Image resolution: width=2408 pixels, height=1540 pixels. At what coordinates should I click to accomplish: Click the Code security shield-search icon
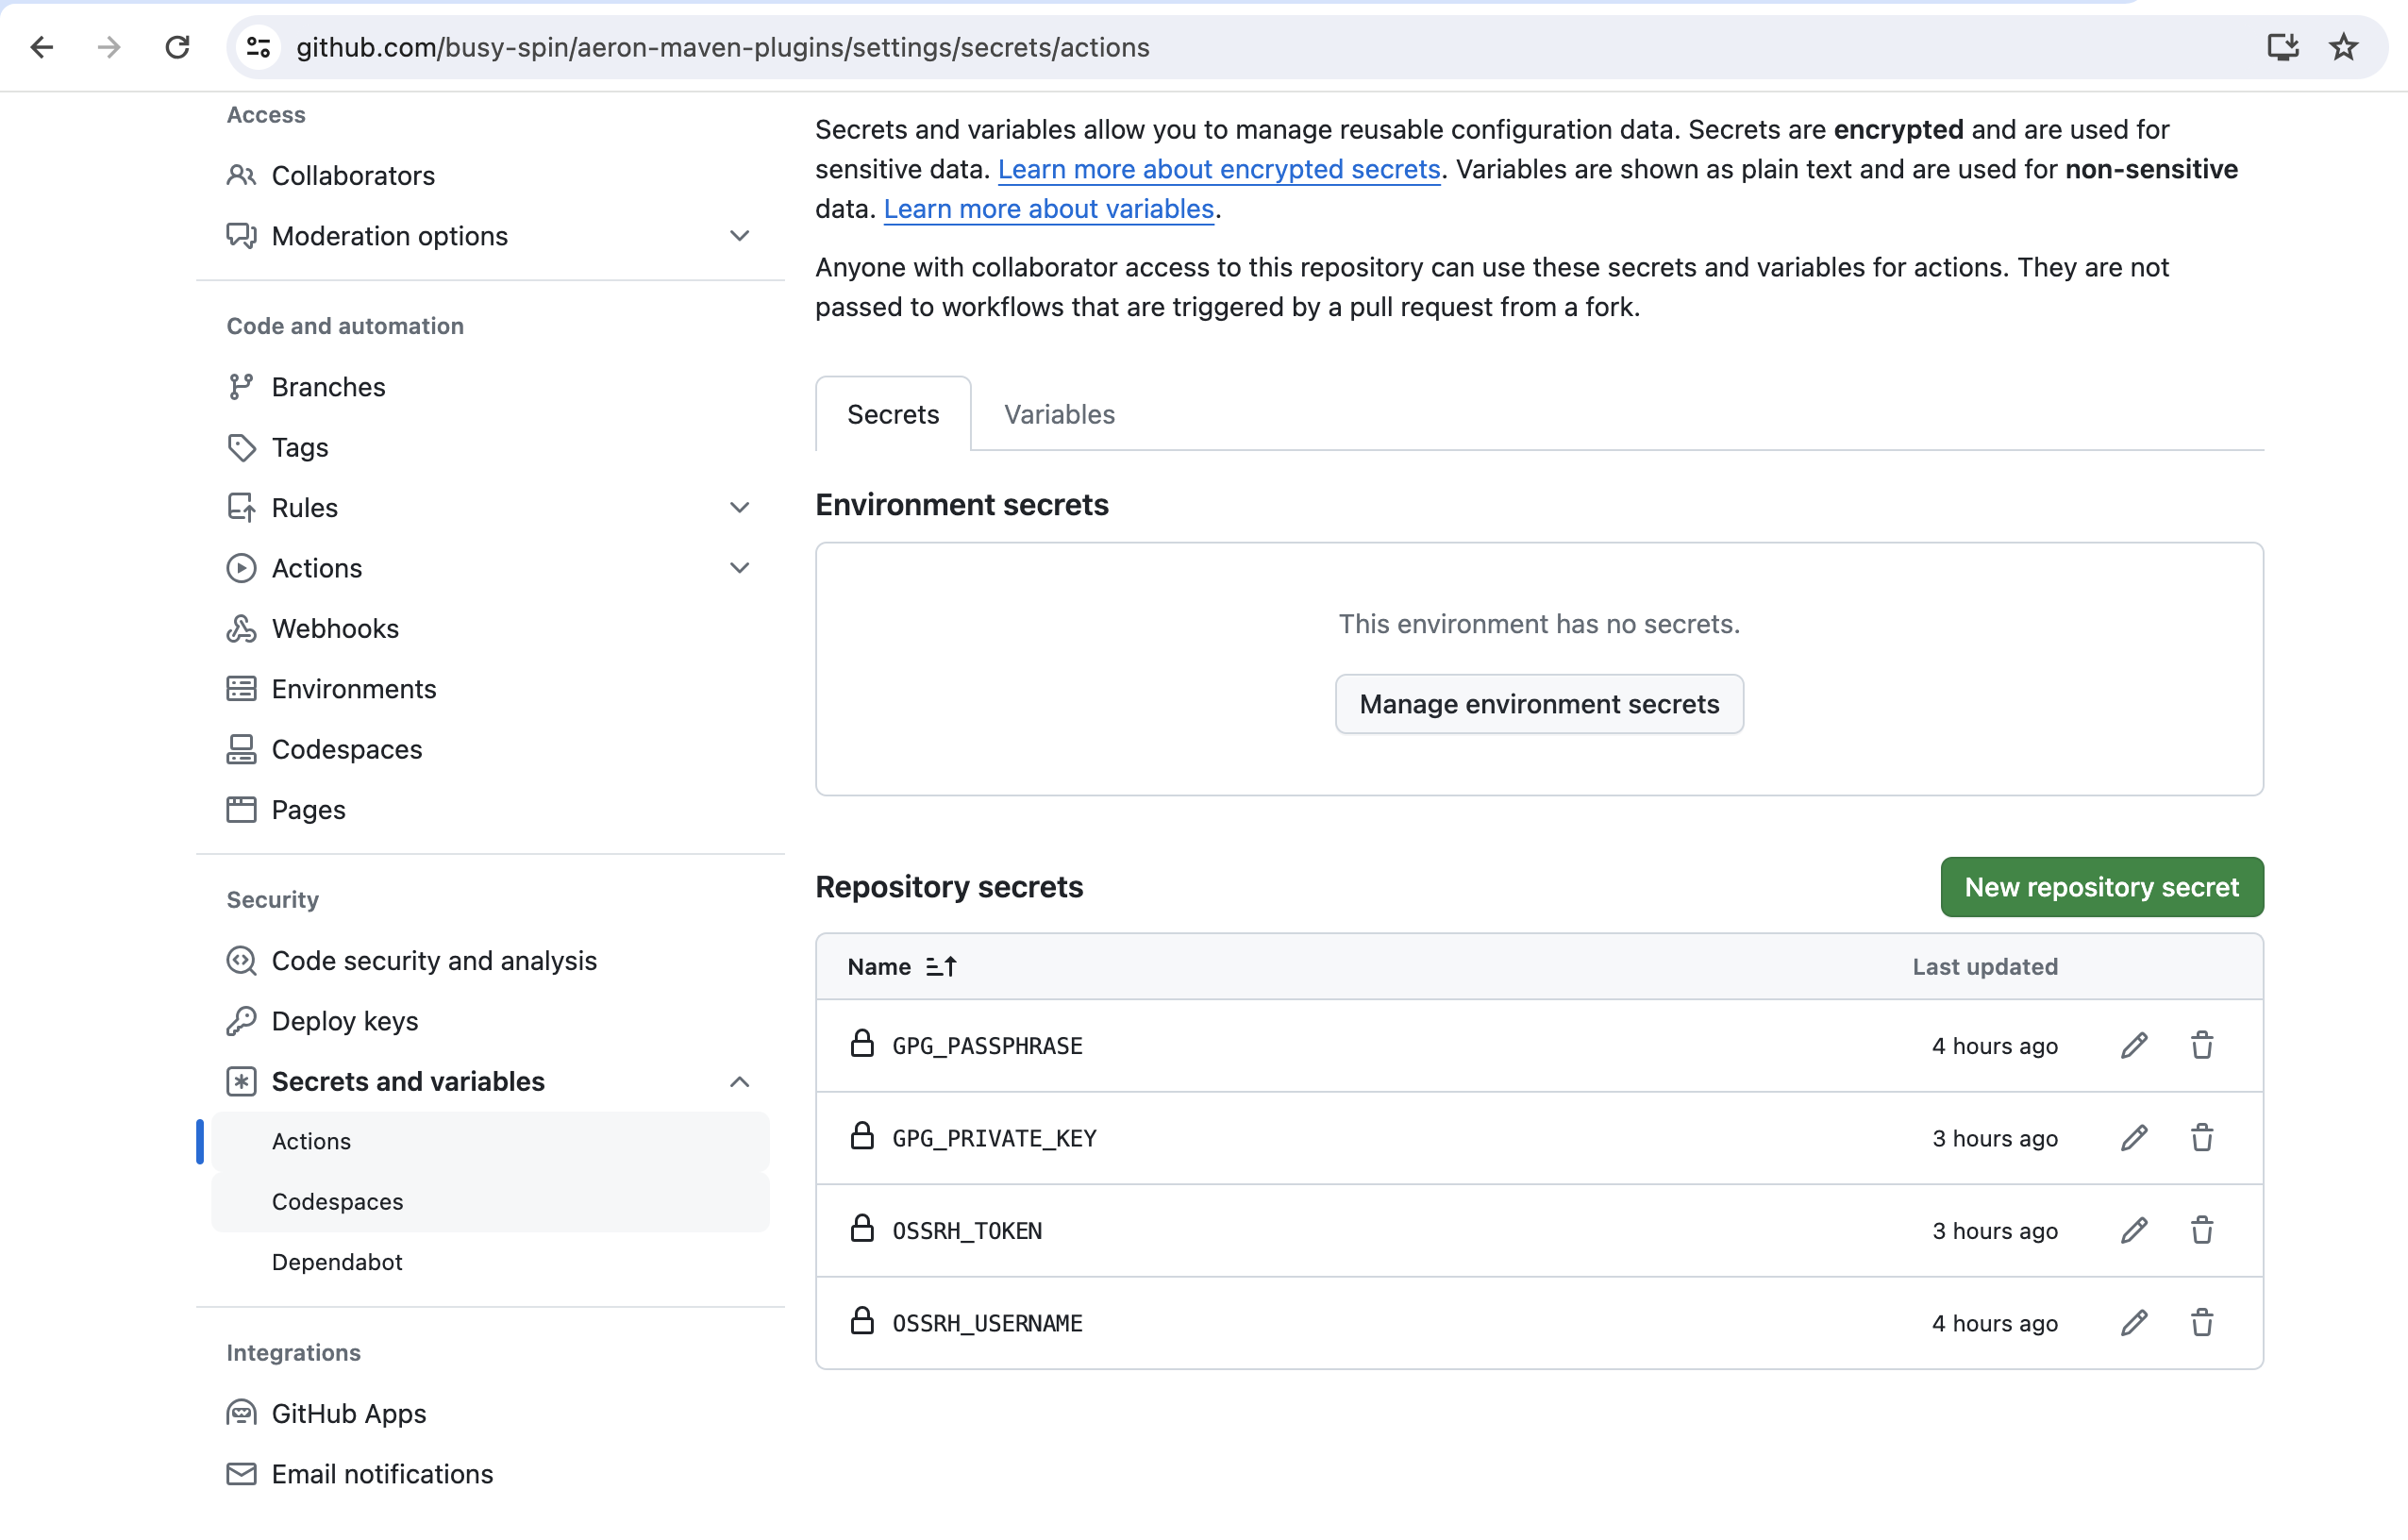click(241, 960)
